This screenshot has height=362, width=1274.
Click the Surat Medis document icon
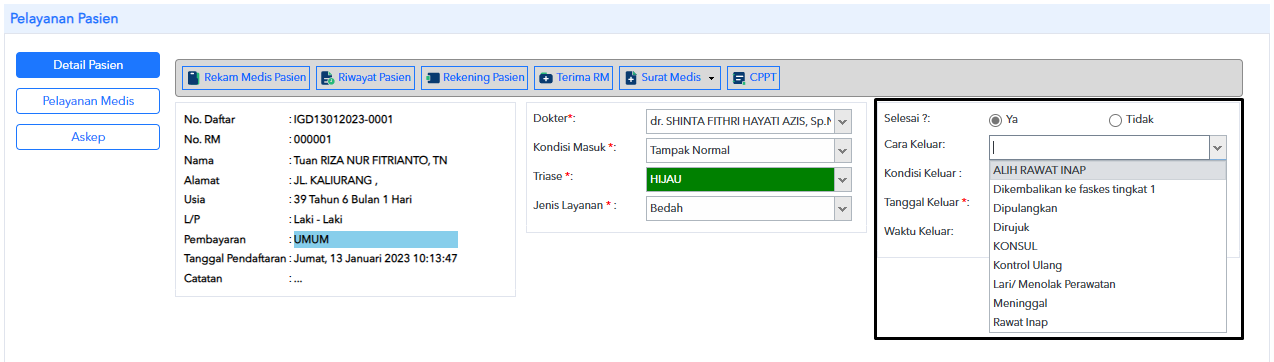click(x=631, y=78)
